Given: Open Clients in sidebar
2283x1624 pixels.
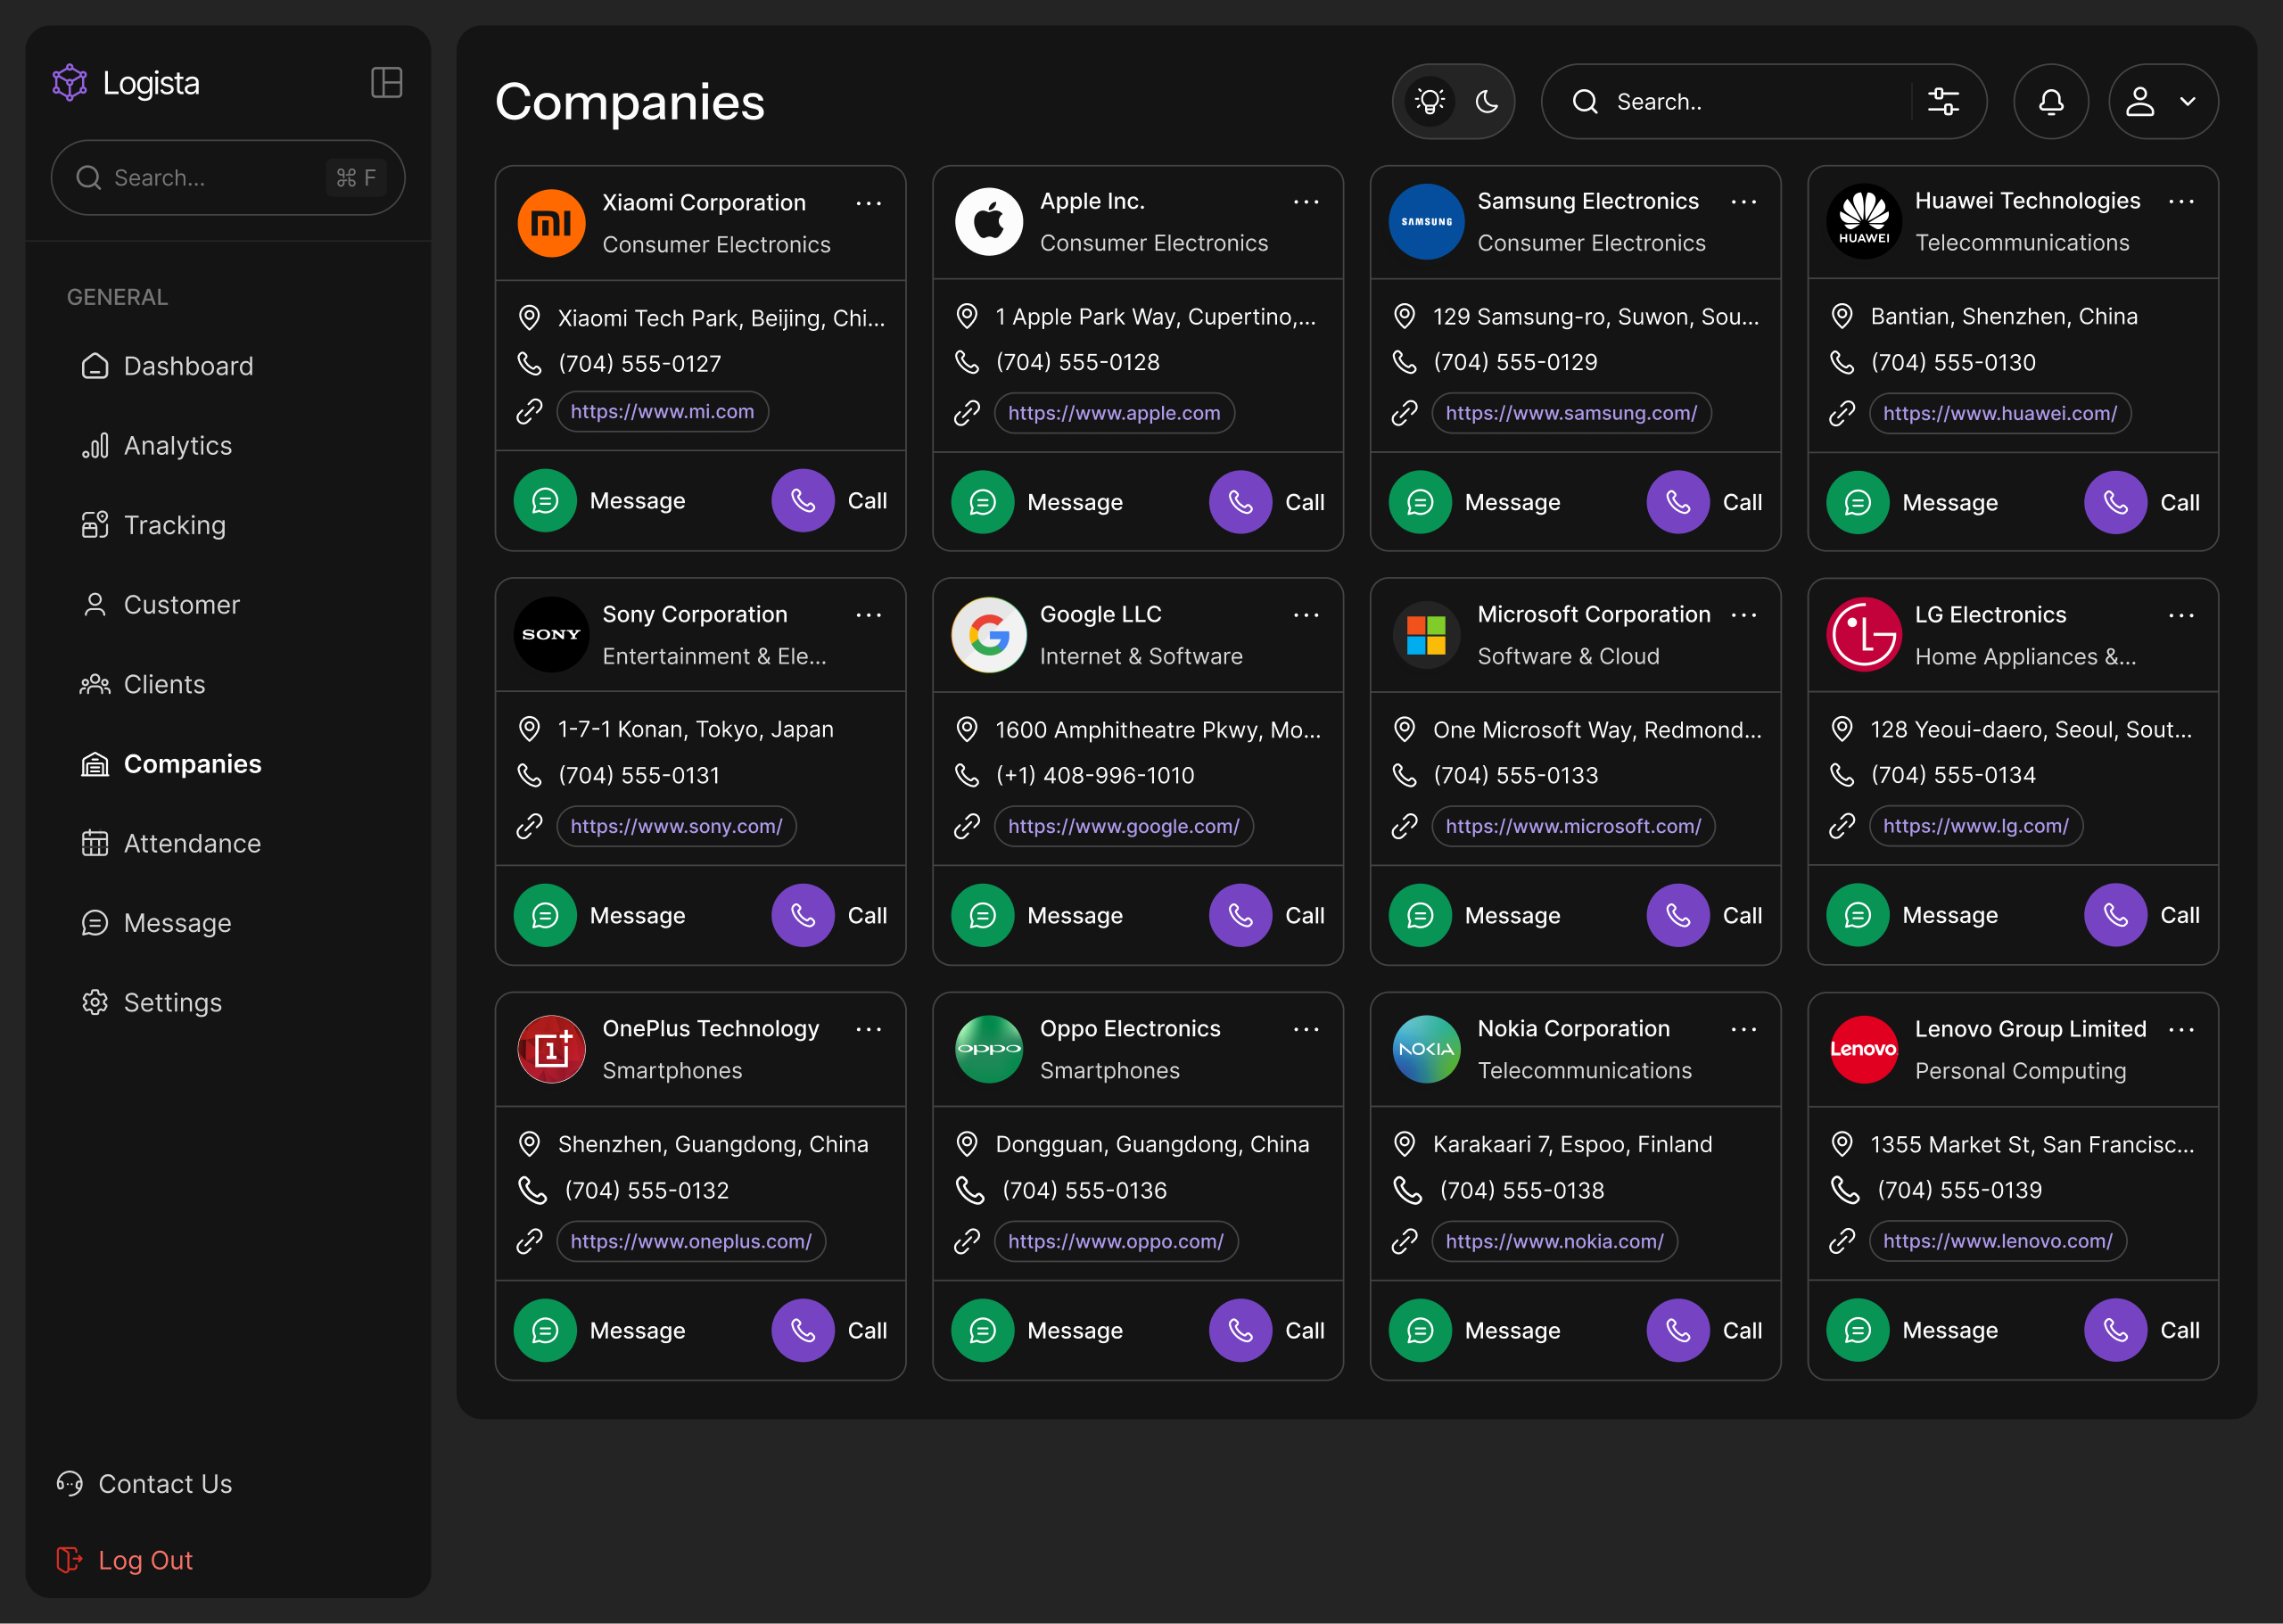Looking at the screenshot, I should click(x=143, y=684).
